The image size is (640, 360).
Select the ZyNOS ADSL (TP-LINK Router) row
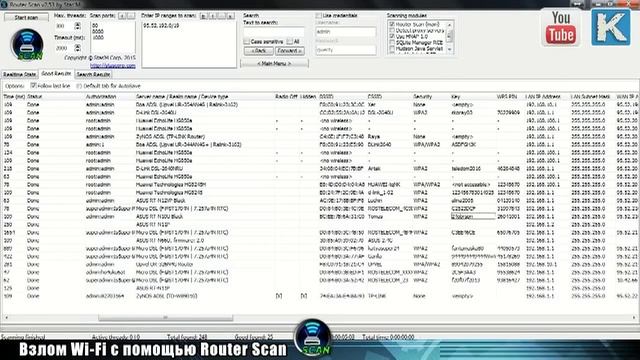(320, 137)
